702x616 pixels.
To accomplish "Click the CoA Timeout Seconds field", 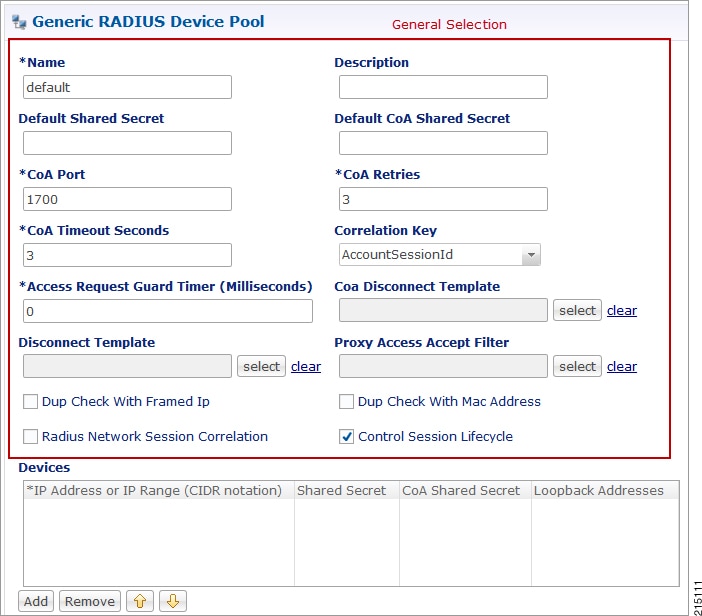I will [127, 255].
